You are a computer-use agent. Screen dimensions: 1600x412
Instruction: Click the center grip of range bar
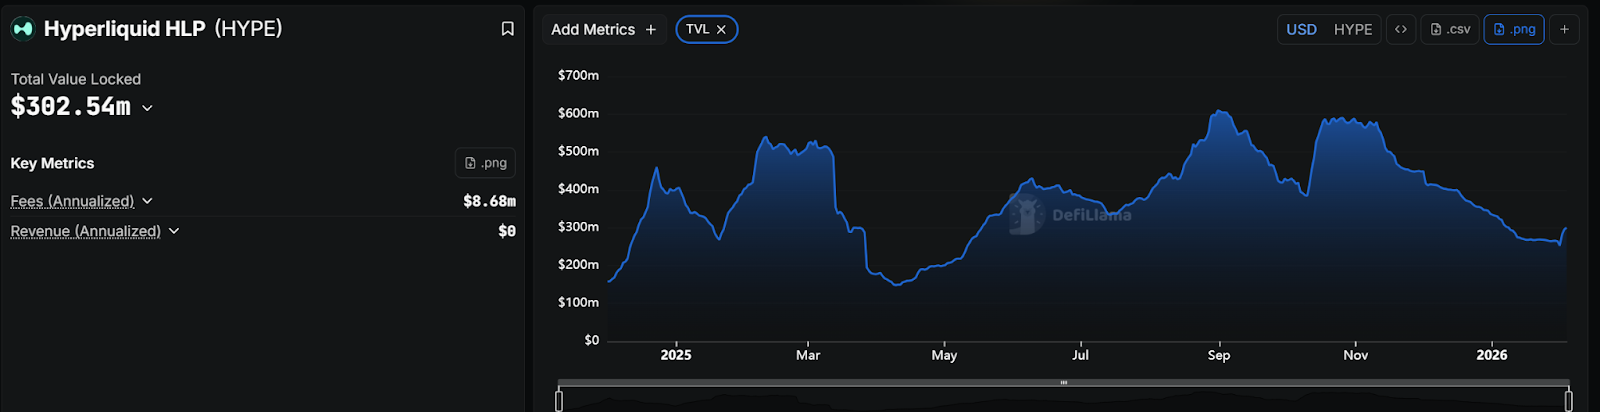[1064, 383]
